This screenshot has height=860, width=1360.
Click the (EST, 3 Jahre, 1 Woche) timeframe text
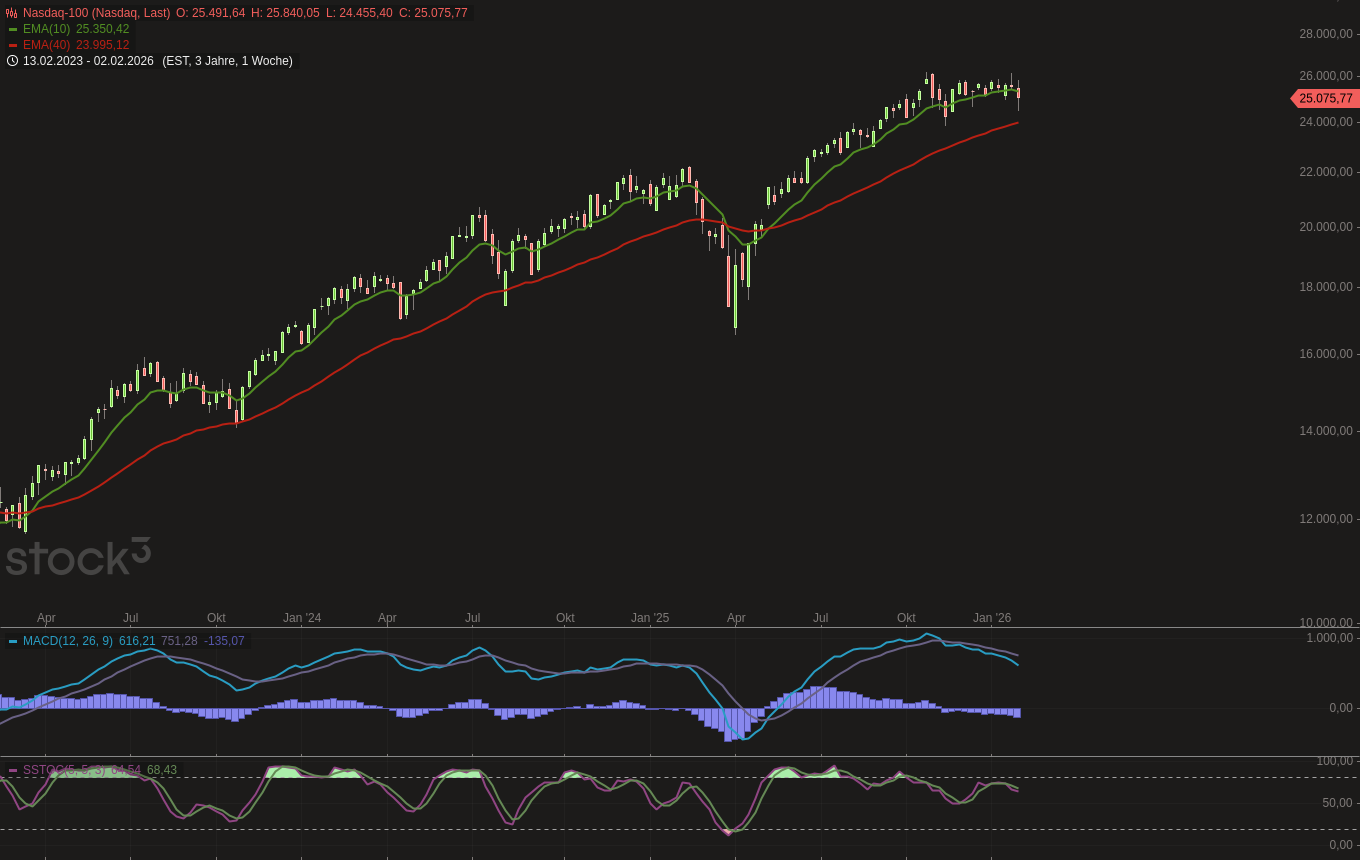click(227, 61)
